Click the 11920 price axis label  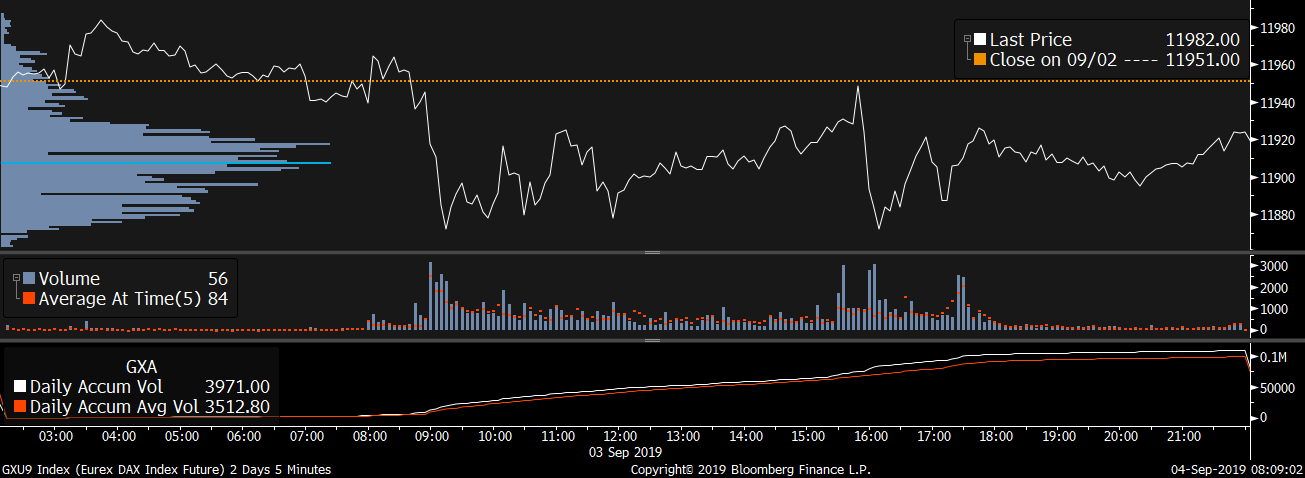(x=1279, y=140)
